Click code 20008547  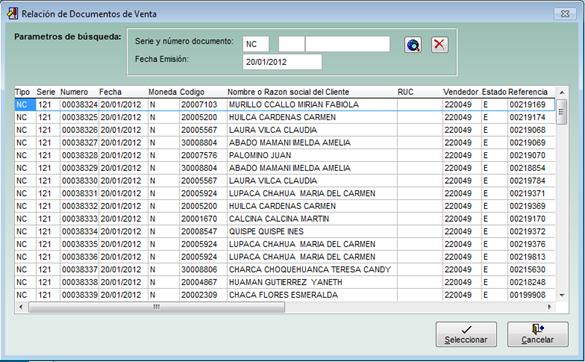tap(199, 231)
